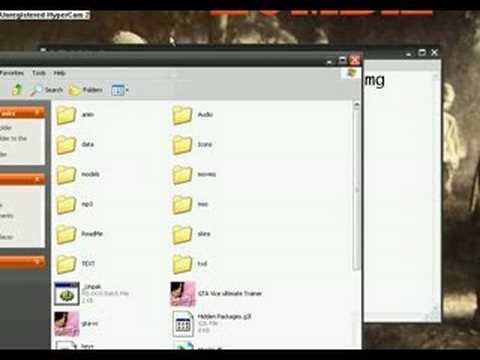Maximize the background window behind Explorer
The width and height of the screenshot is (480, 360).
422,53
